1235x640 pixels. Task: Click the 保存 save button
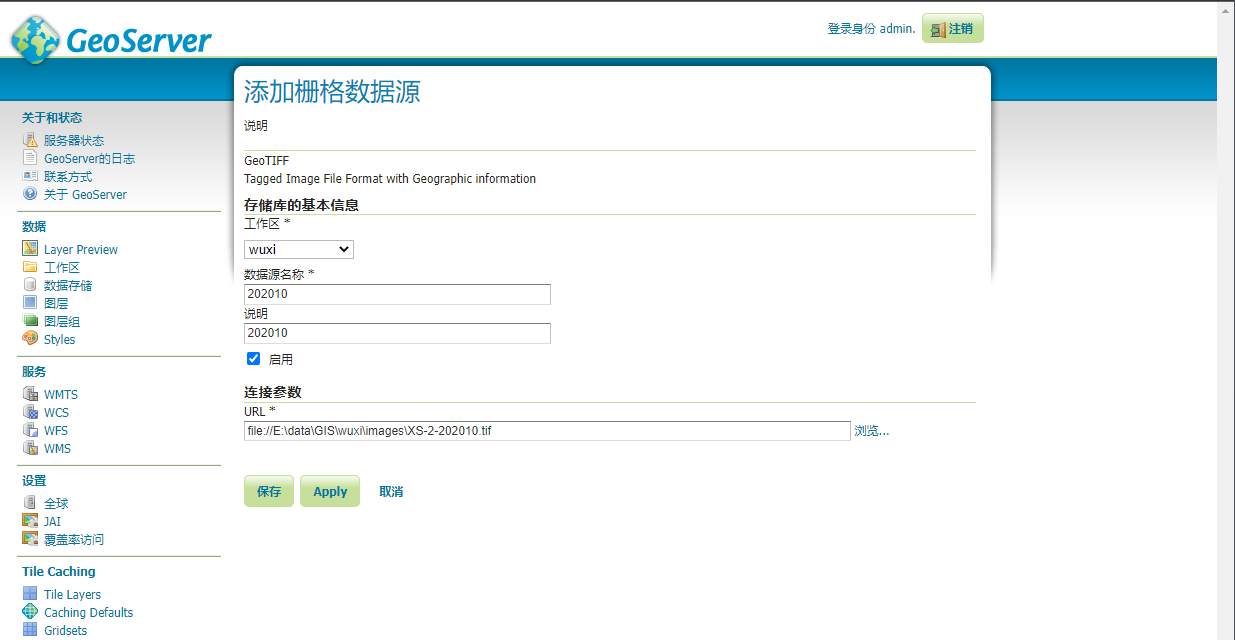click(269, 491)
